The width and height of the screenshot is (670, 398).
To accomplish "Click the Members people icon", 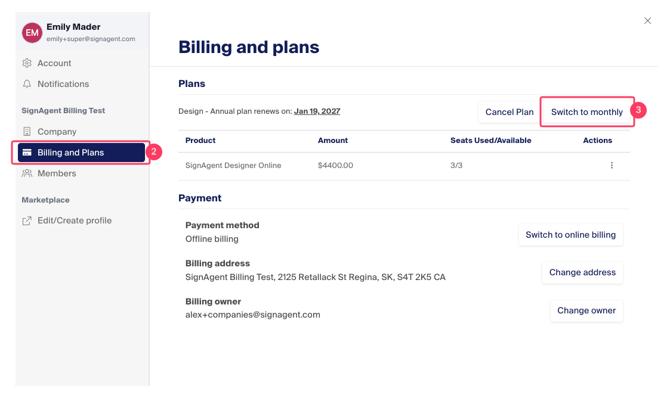I will pyautogui.click(x=27, y=173).
